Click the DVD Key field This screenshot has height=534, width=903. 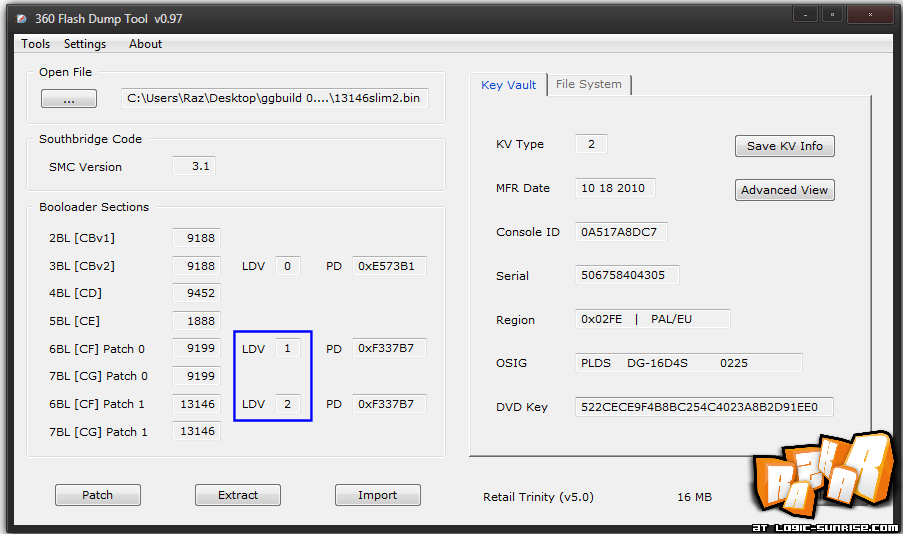point(704,407)
